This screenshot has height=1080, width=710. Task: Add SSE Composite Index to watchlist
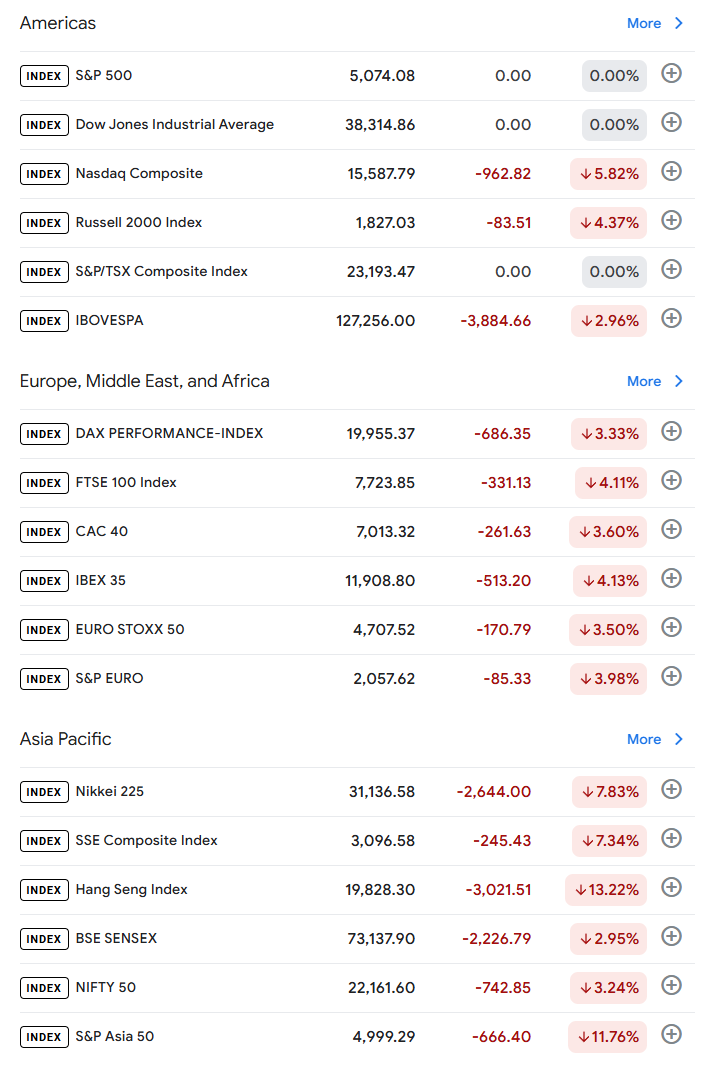(x=671, y=838)
